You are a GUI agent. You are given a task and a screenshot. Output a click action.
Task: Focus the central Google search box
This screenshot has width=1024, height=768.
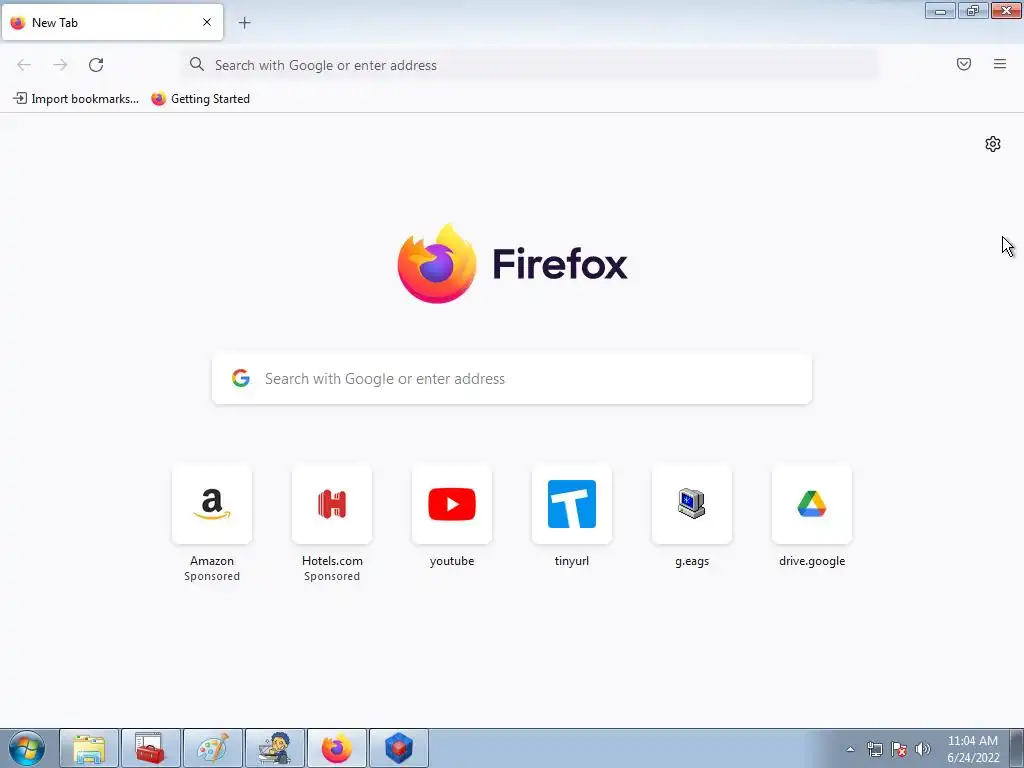[x=512, y=379]
